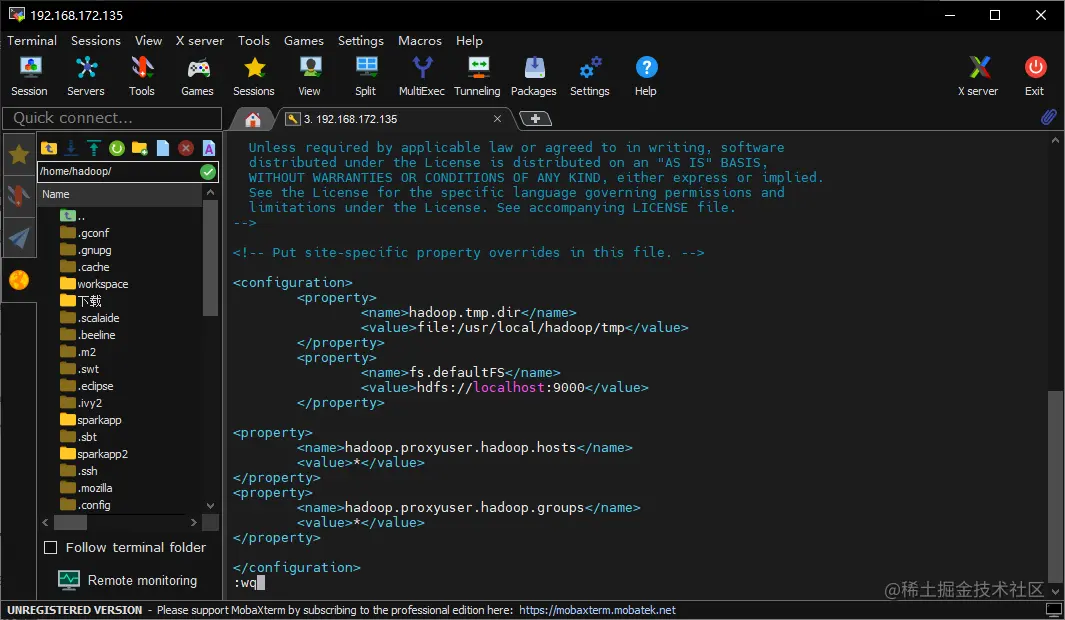Go to the home tab icon

(x=253, y=120)
